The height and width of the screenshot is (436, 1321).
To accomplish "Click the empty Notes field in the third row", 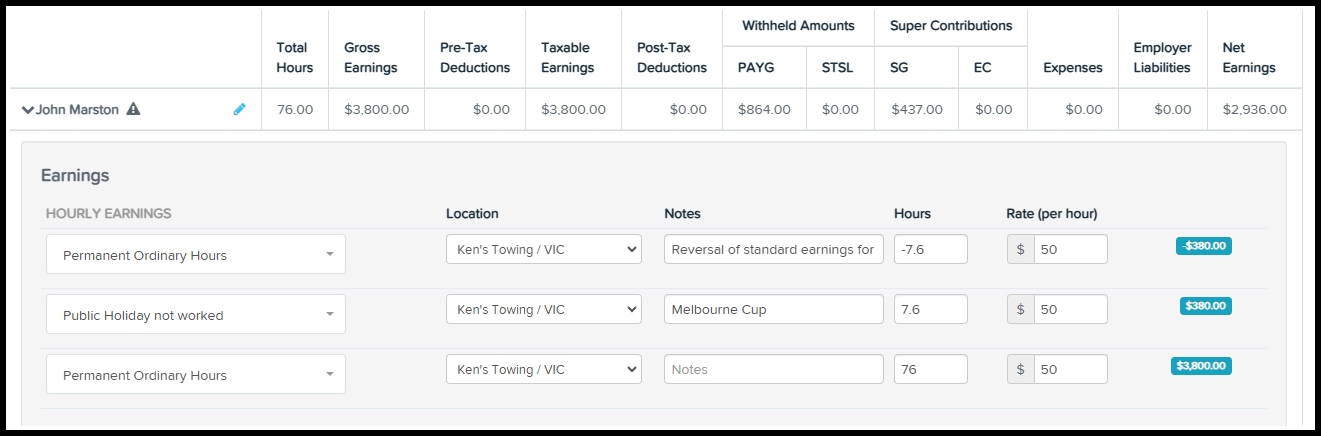I will [x=773, y=369].
